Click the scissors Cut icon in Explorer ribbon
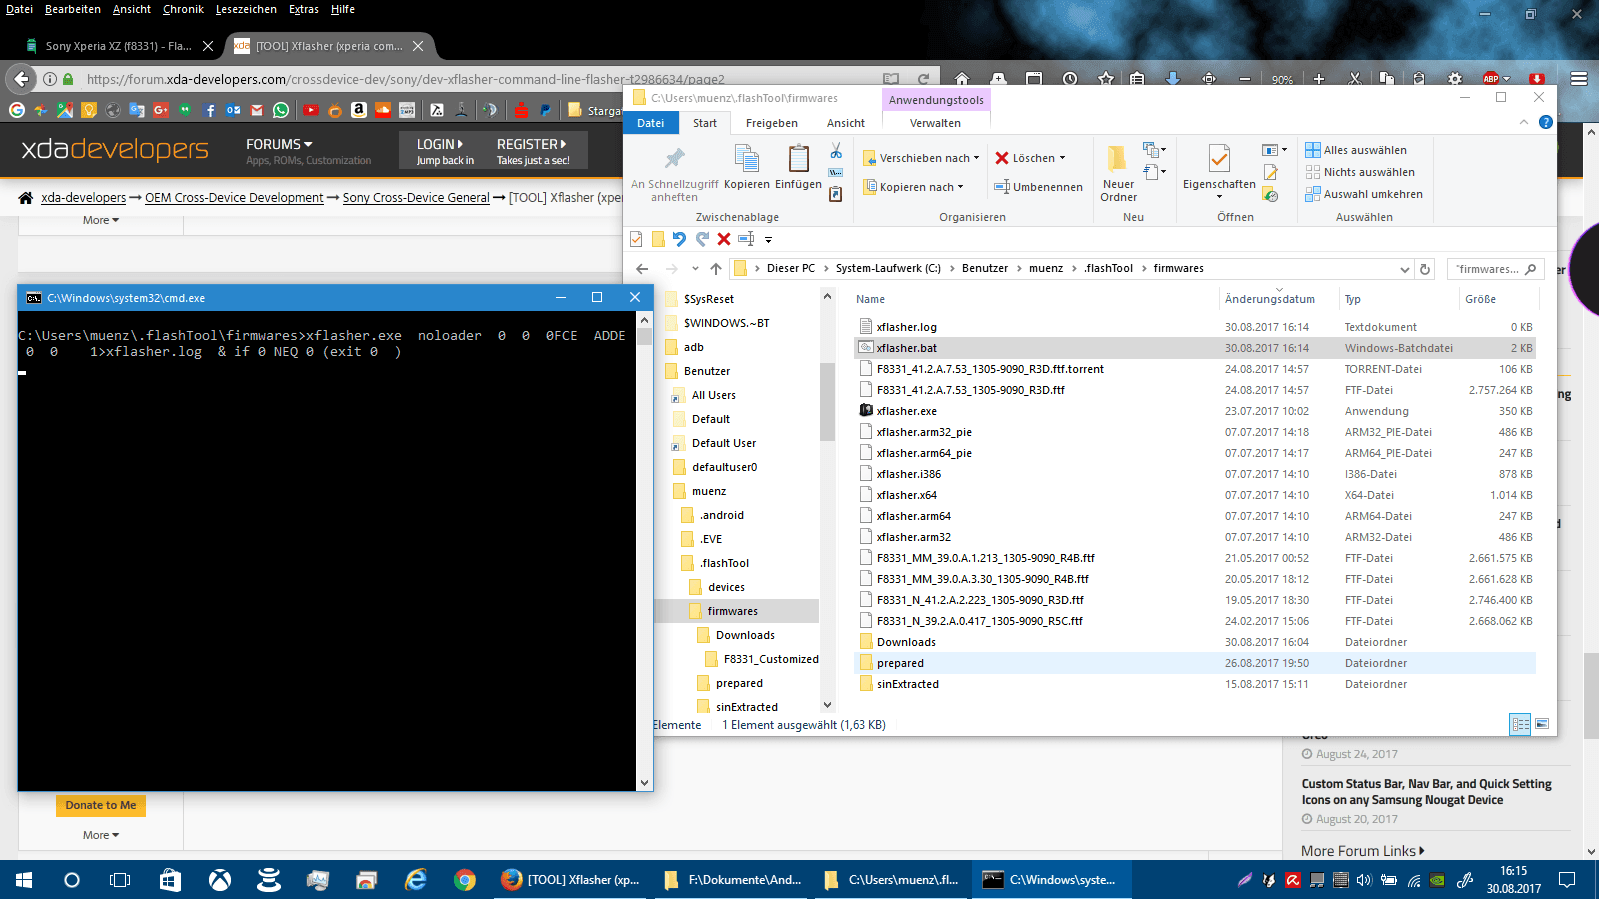This screenshot has height=899, width=1599. pyautogui.click(x=836, y=151)
